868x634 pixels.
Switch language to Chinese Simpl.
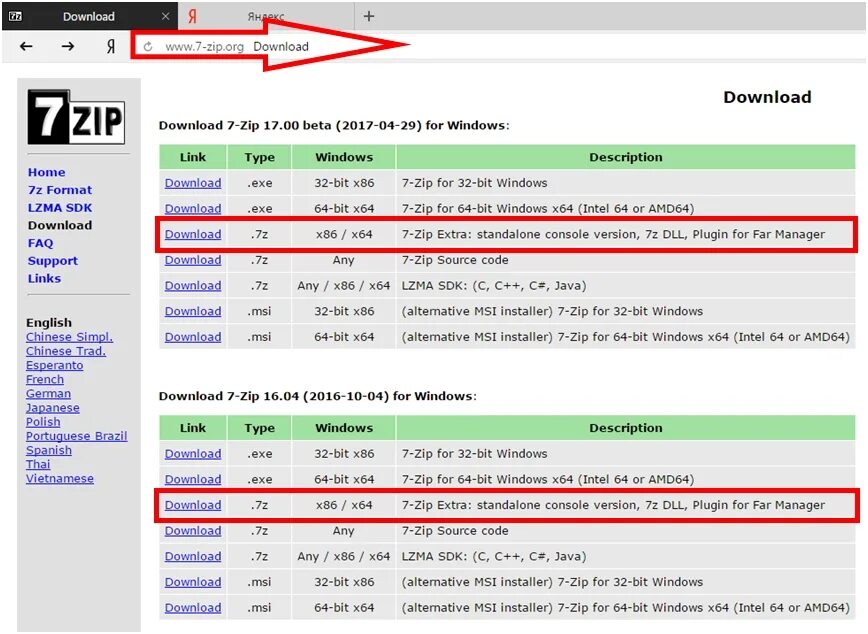click(69, 337)
